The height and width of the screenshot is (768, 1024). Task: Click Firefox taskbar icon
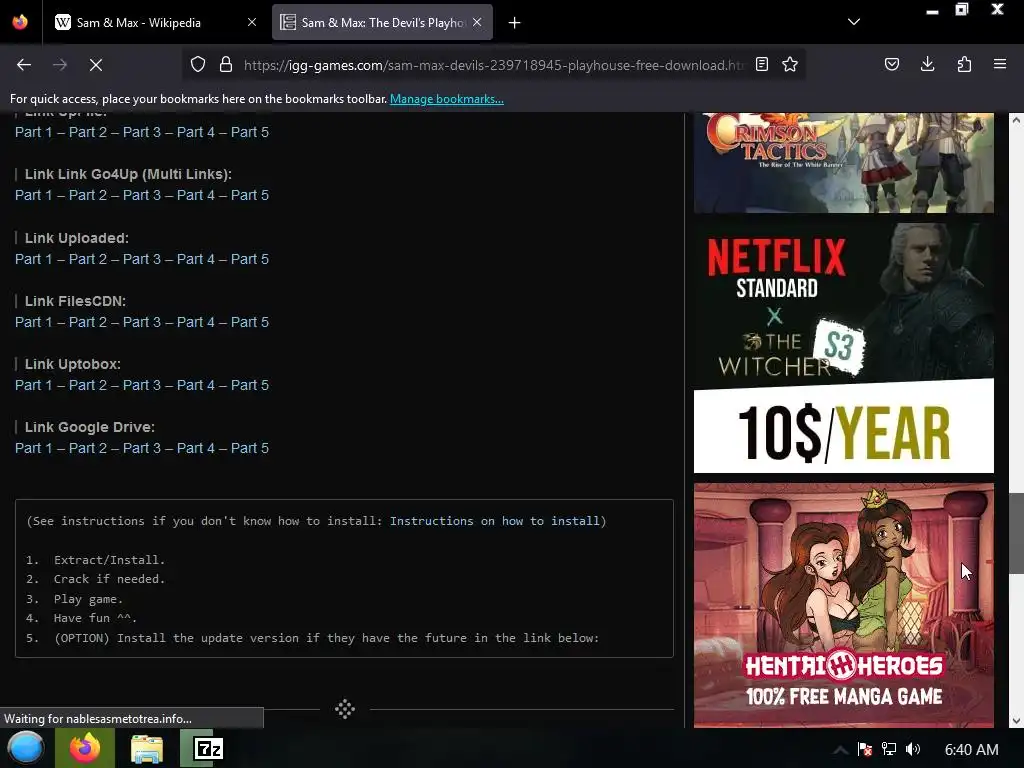pos(84,748)
